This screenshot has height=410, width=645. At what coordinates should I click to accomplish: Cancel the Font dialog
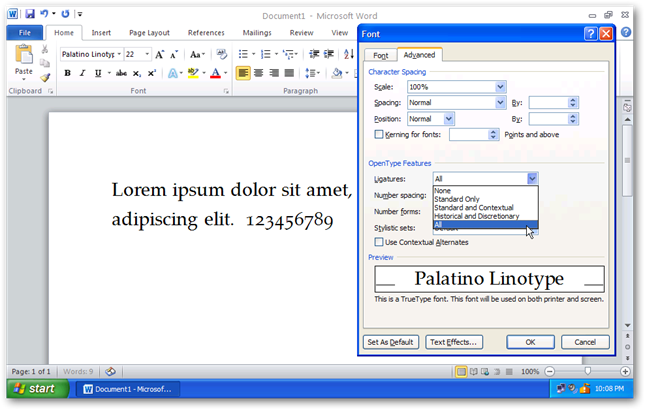(x=585, y=342)
